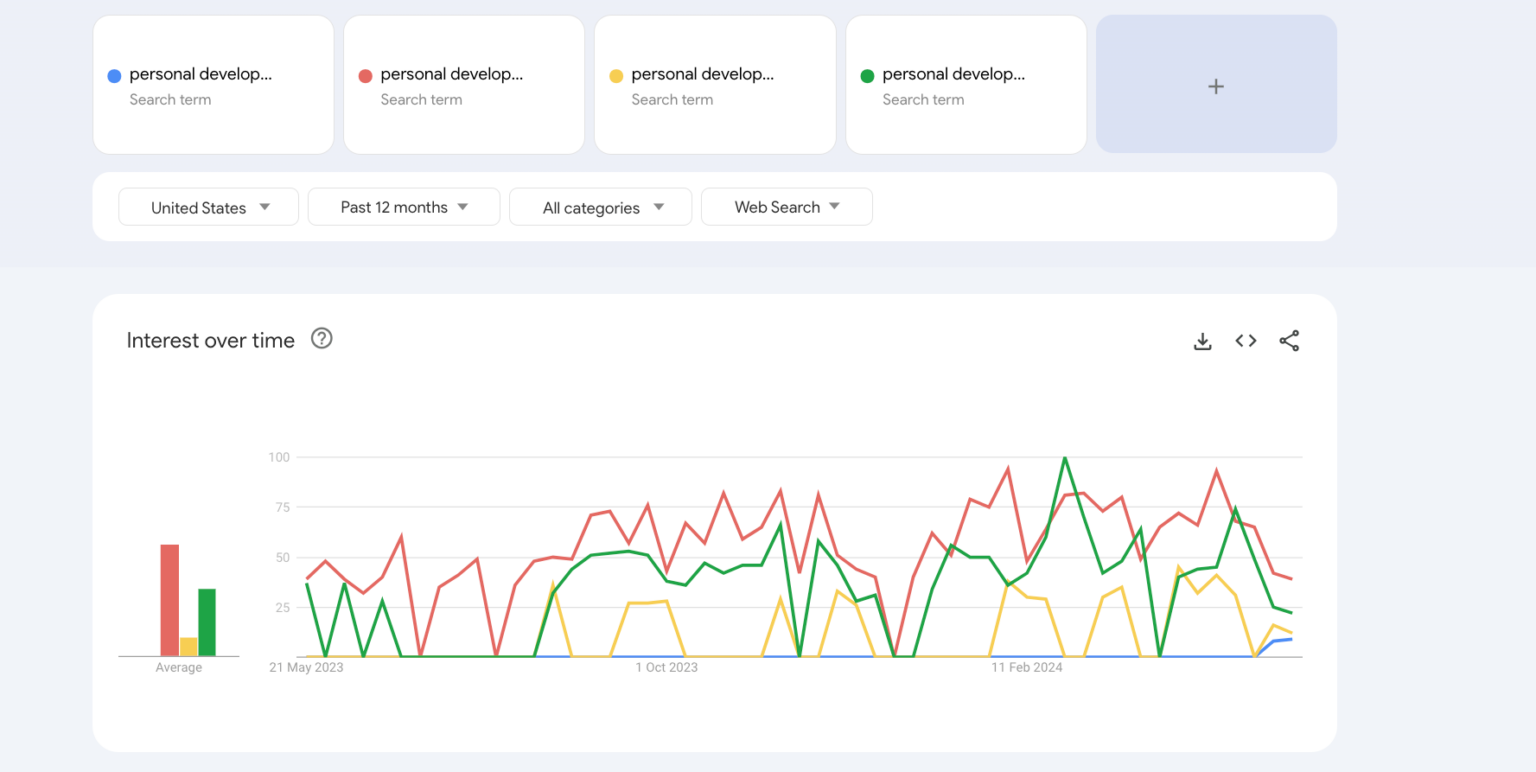
Task: Select the first blue search term card
Action: 213,85
